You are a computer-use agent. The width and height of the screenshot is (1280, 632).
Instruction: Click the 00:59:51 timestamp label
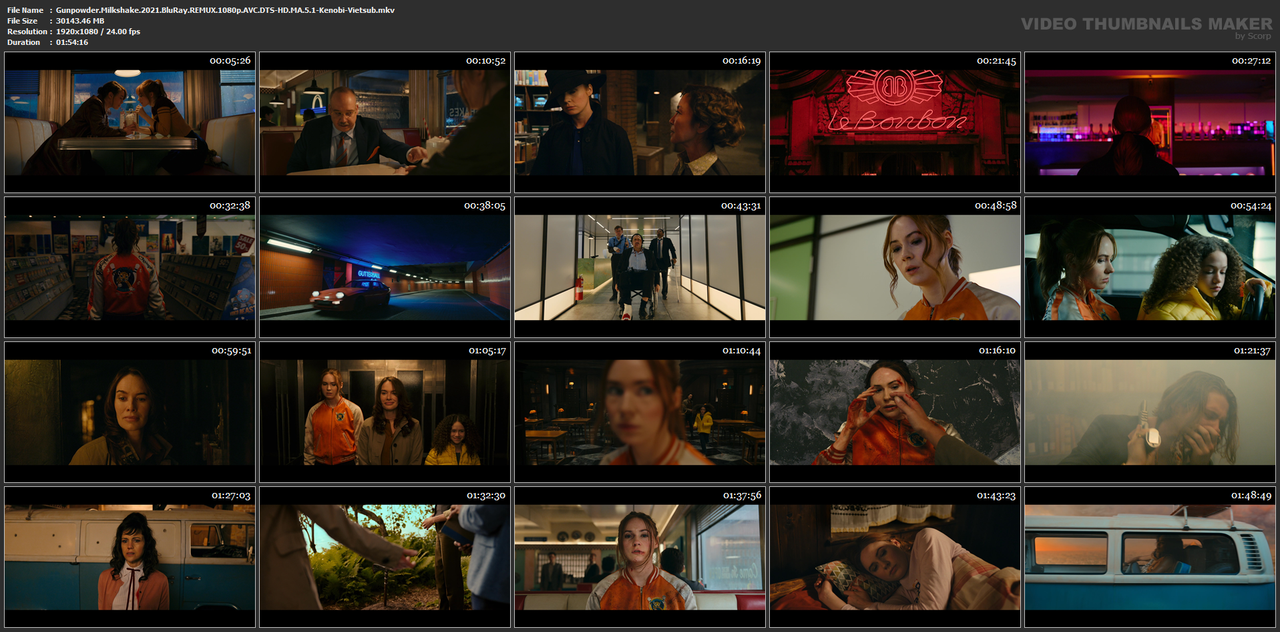pos(231,350)
